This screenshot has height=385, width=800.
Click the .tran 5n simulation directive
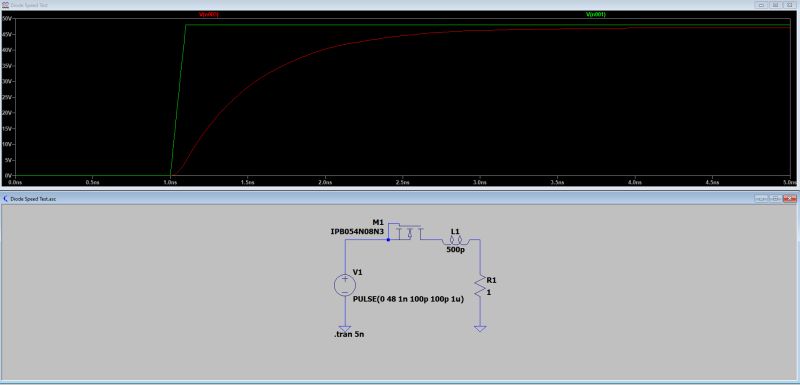coord(349,335)
